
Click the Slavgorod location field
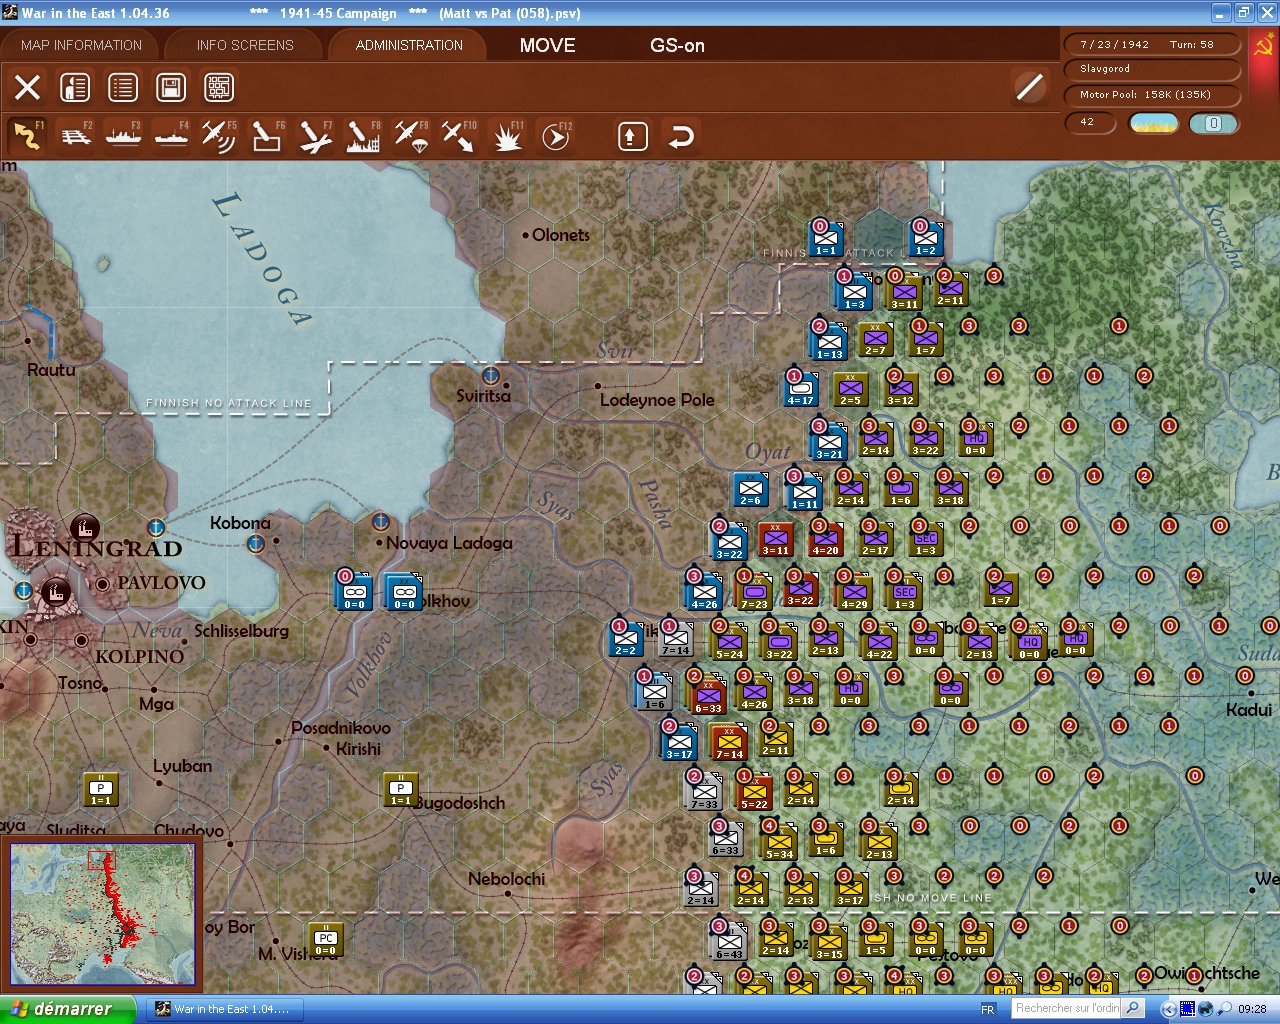point(1152,69)
